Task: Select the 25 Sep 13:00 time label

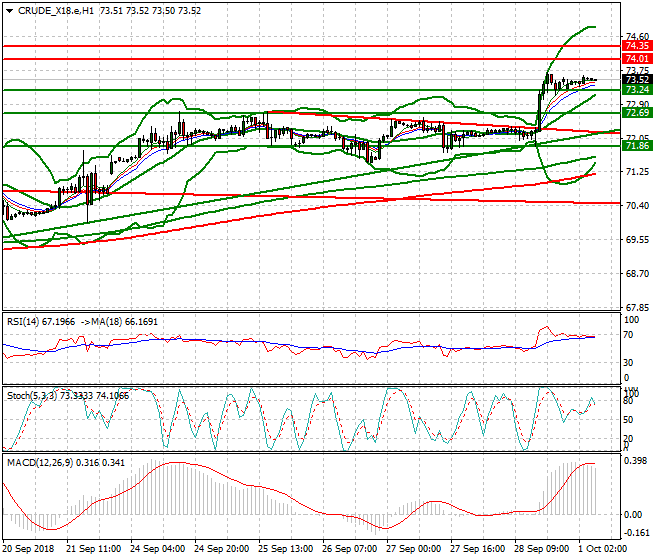Action: tap(285, 549)
